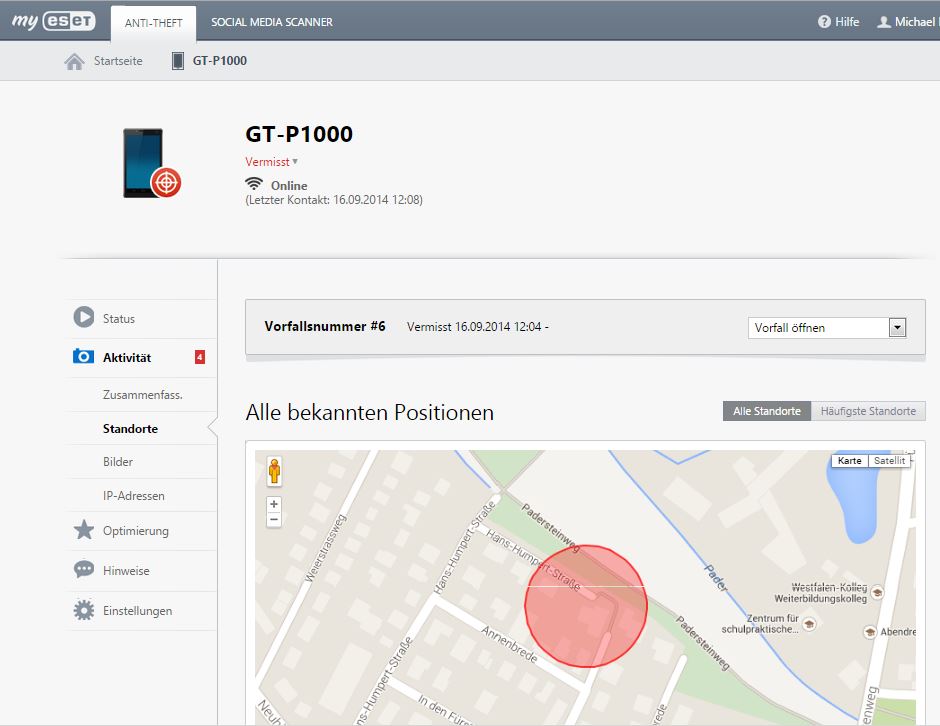Open Zusammenfass. submenu item

pyautogui.click(x=143, y=394)
